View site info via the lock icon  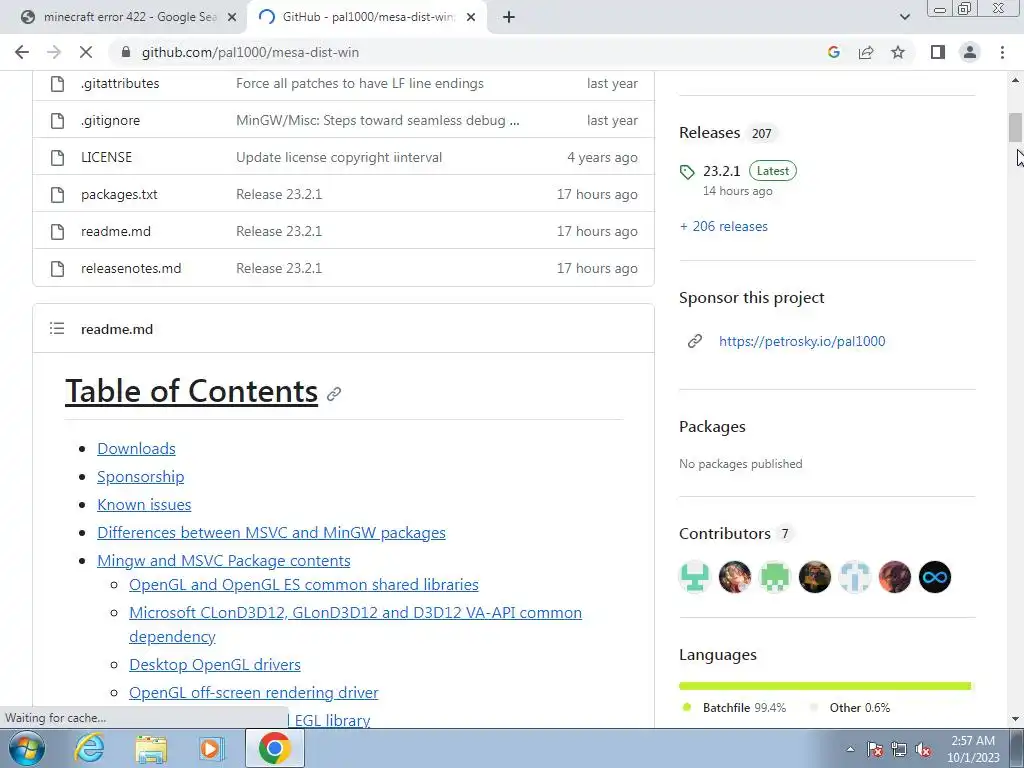tap(126, 52)
